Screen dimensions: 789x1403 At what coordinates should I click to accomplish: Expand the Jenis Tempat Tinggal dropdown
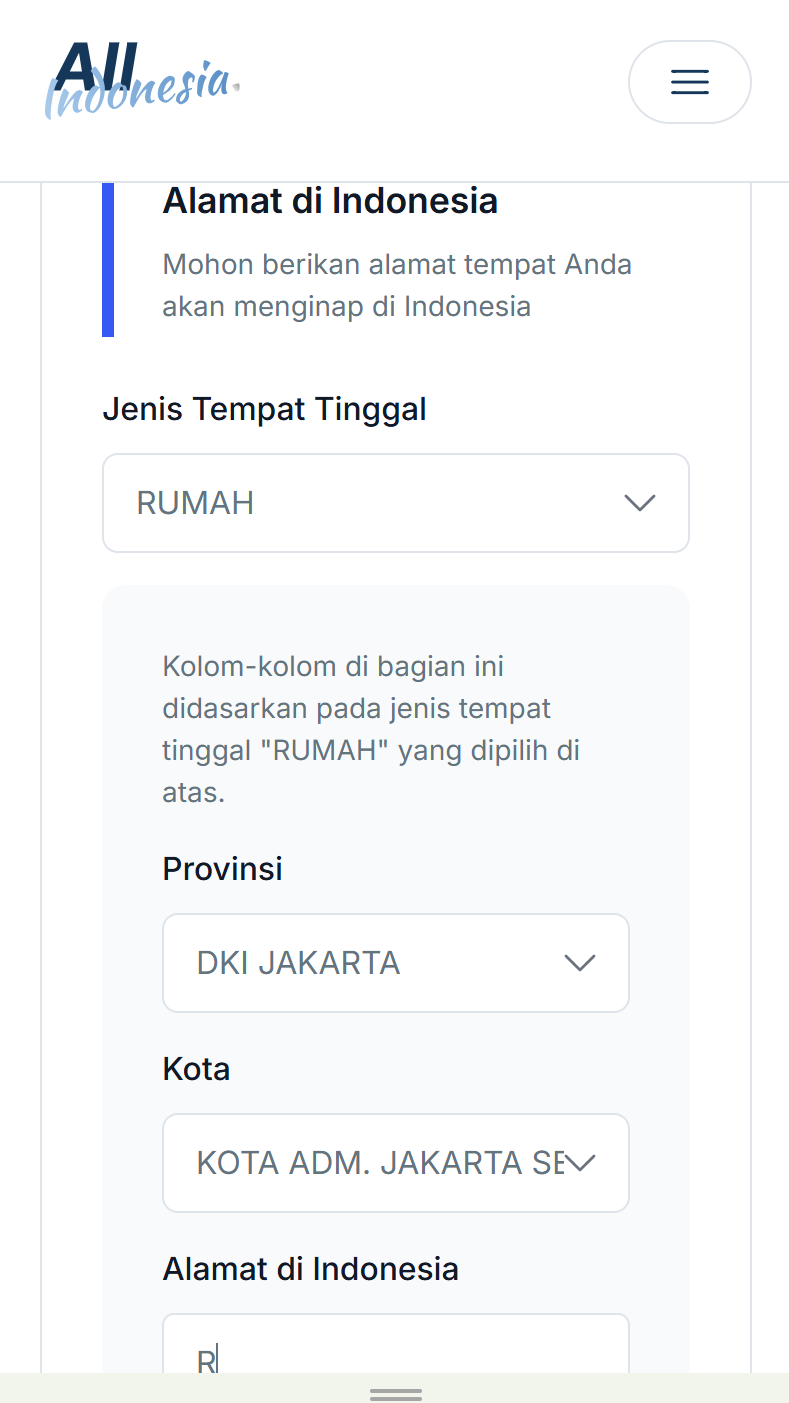[x=395, y=503]
